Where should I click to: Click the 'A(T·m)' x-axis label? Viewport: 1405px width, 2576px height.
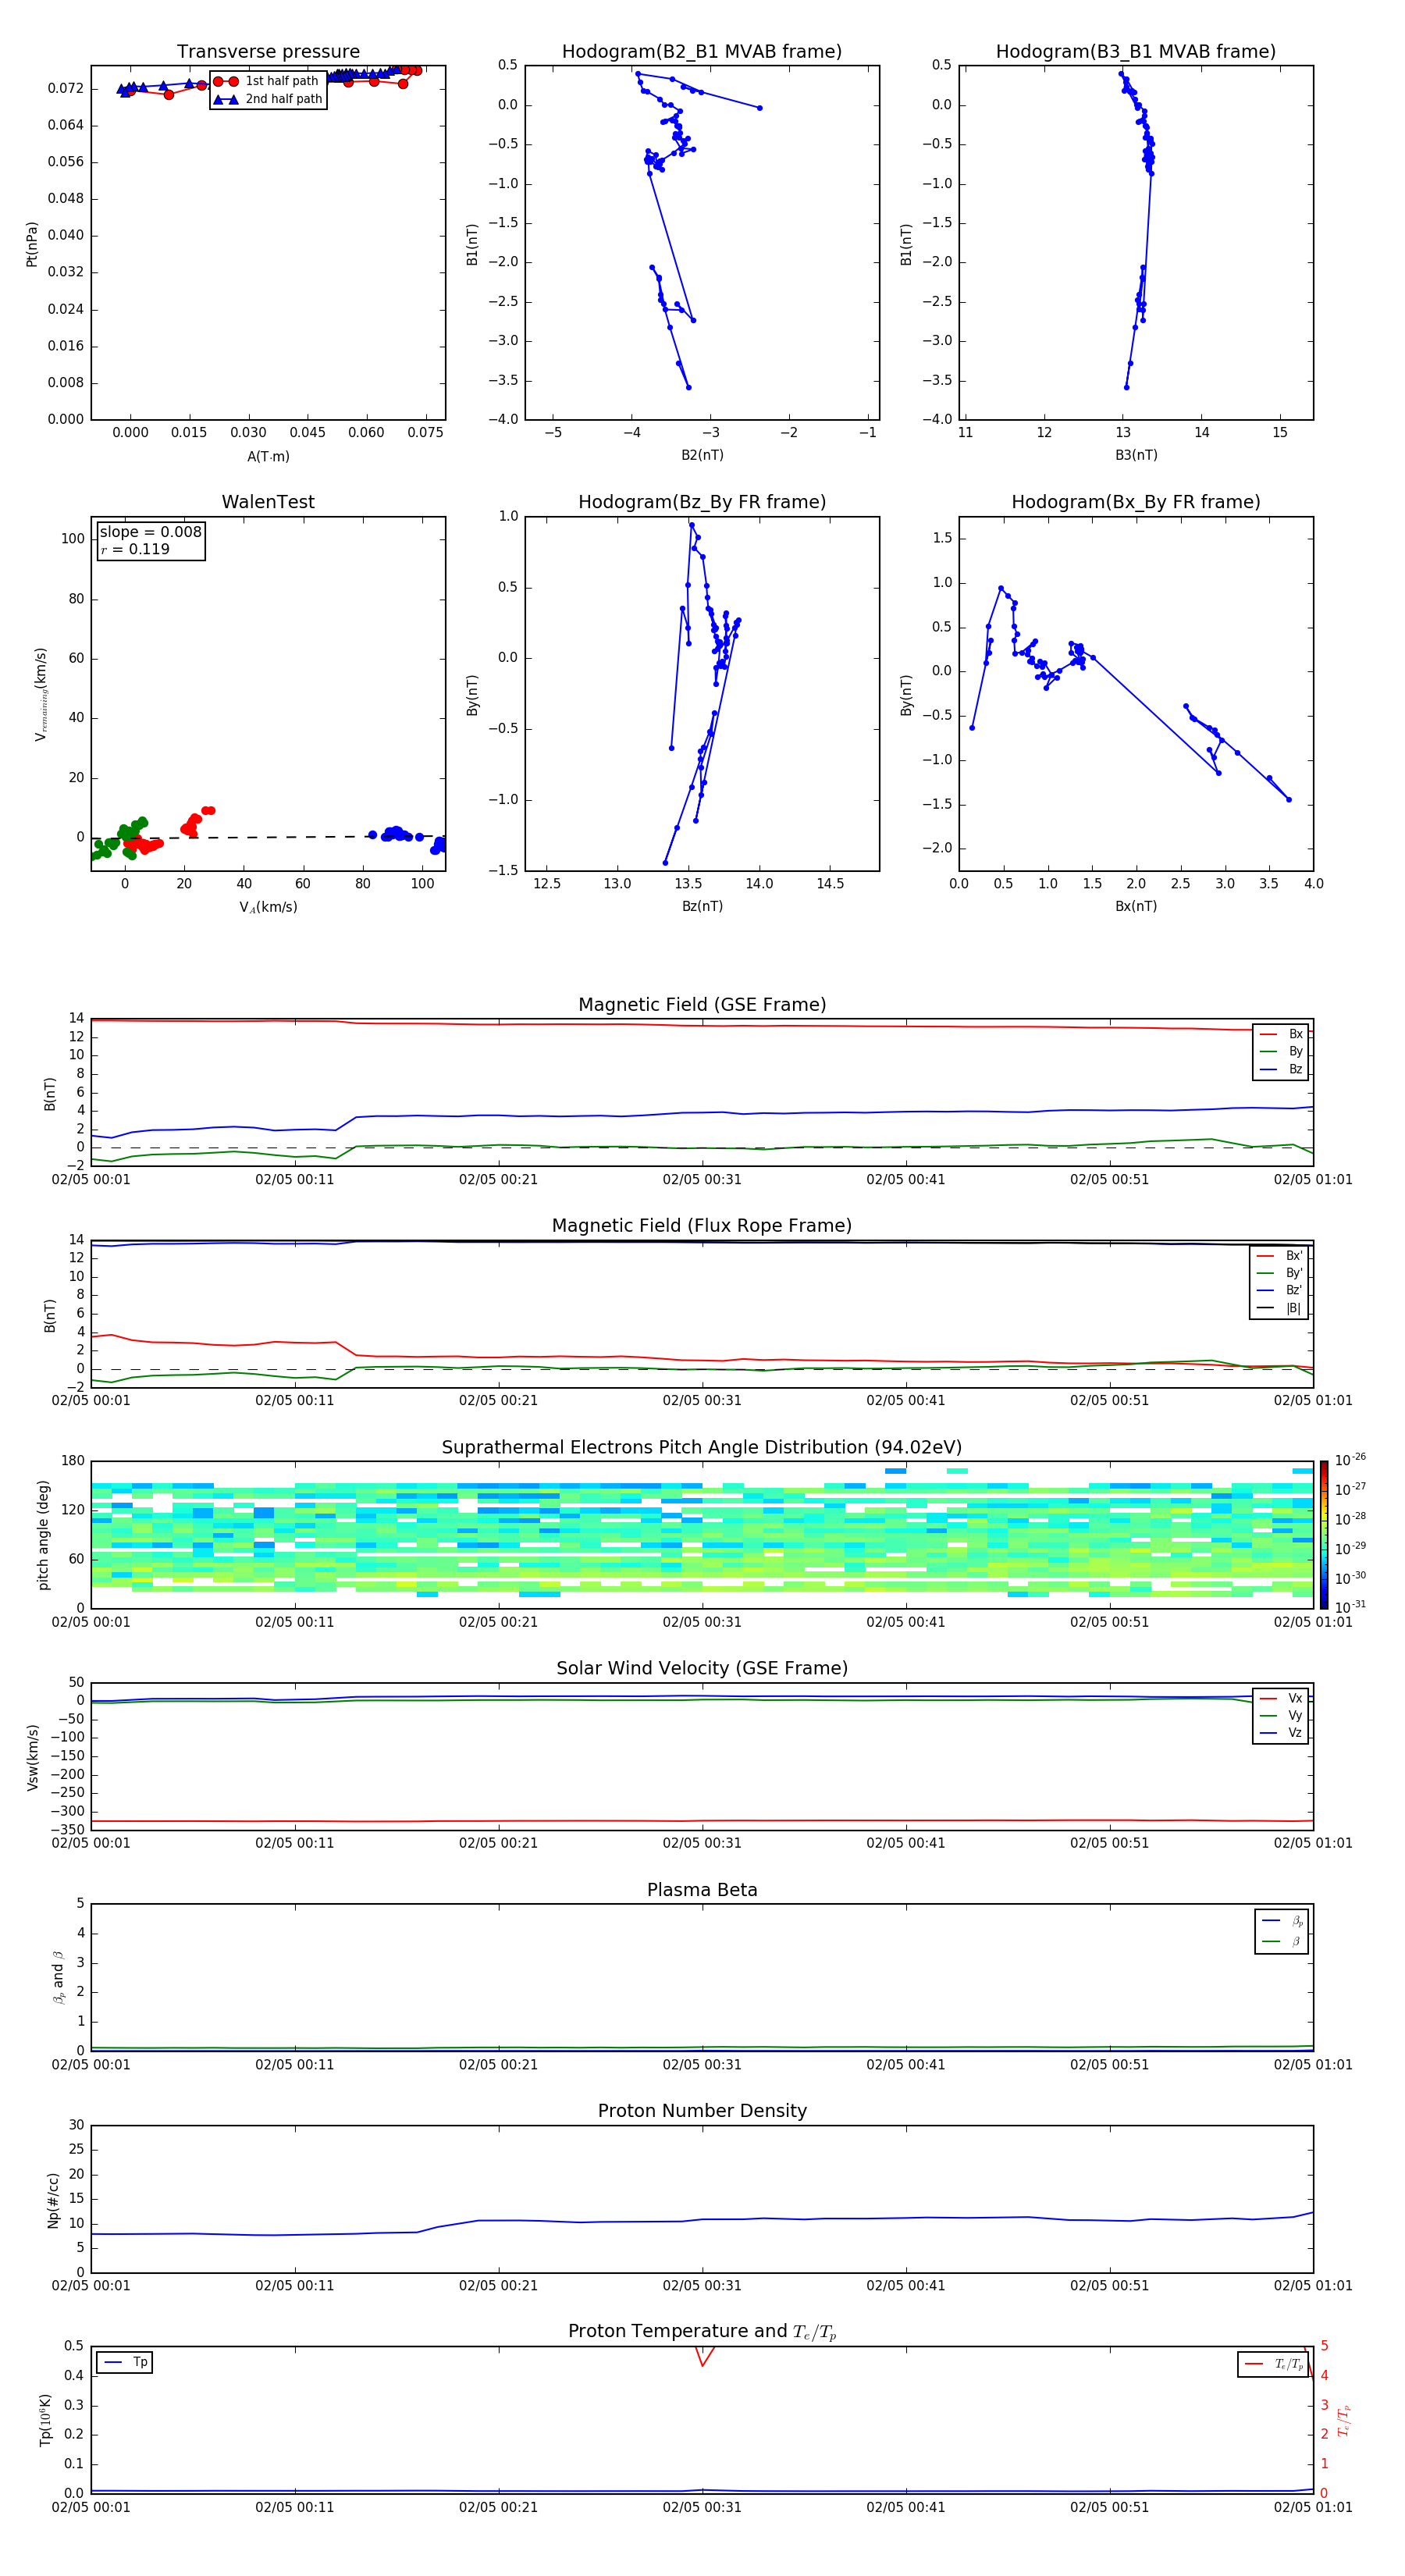coord(268,456)
